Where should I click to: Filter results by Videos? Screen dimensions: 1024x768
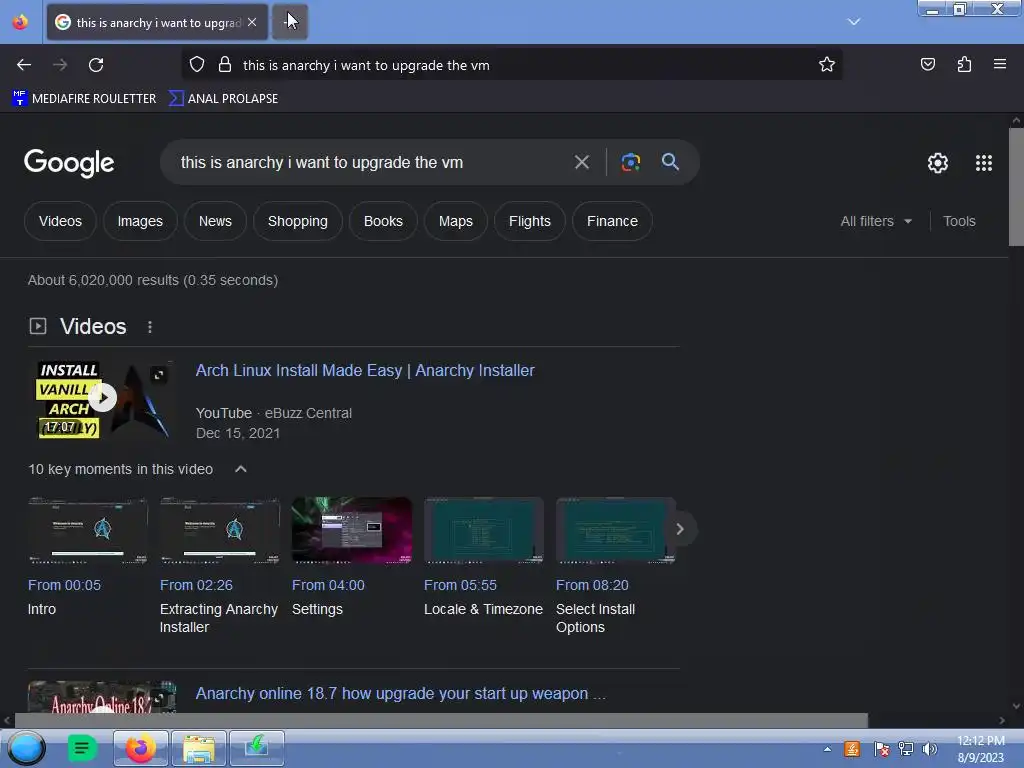tap(60, 221)
